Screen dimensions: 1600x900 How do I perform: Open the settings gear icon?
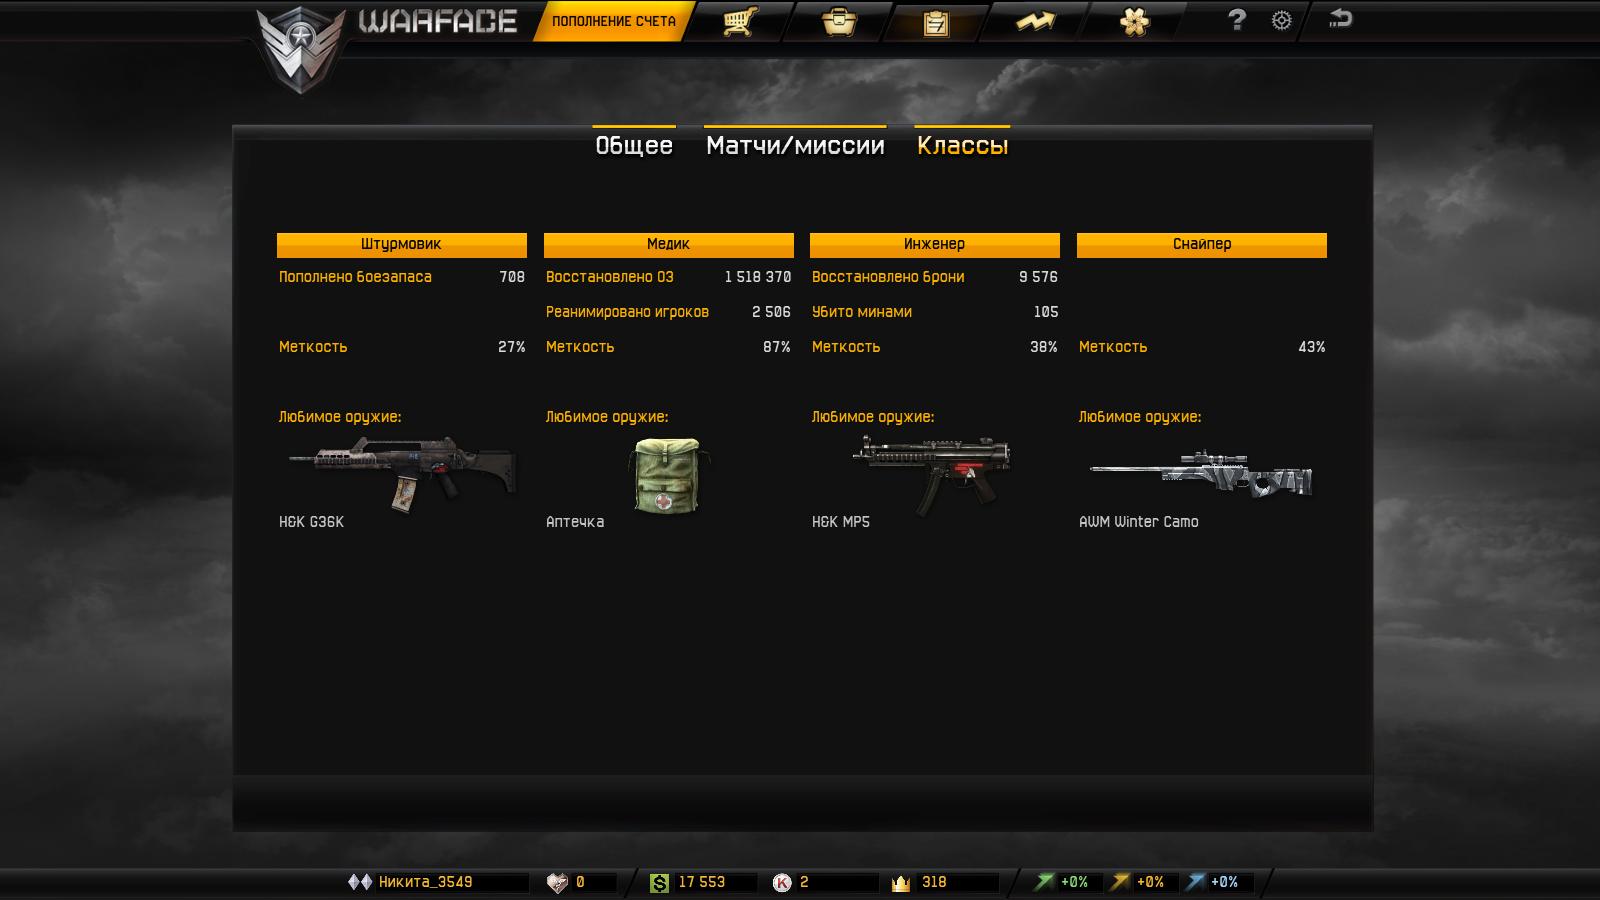tap(1281, 20)
